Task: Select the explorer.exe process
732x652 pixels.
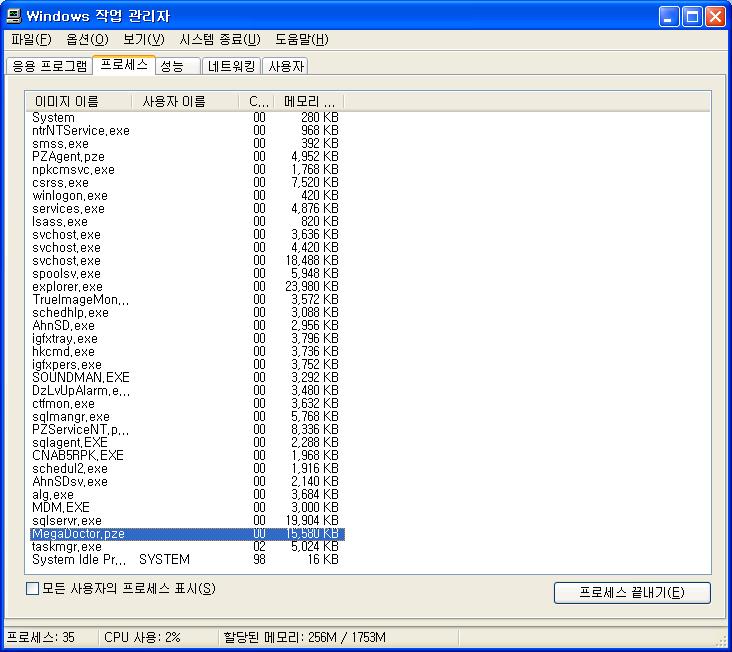Action: click(x=187, y=287)
